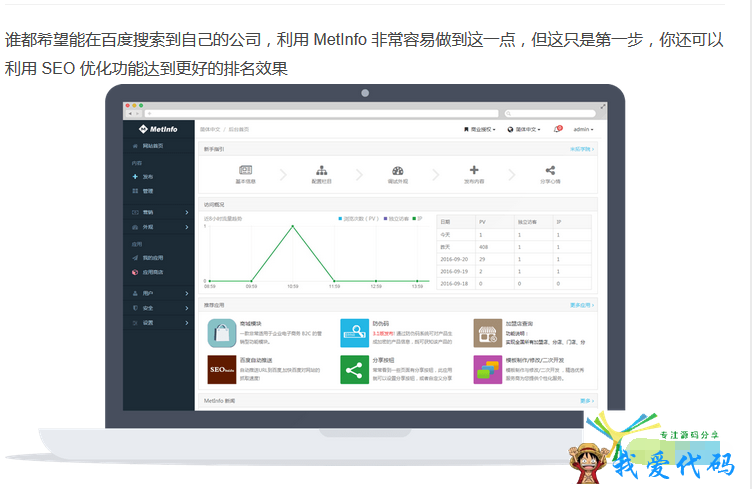Viewport: 752px width, 489px height.
Task: Click the 今天 row in stats table
Action: coord(514,235)
